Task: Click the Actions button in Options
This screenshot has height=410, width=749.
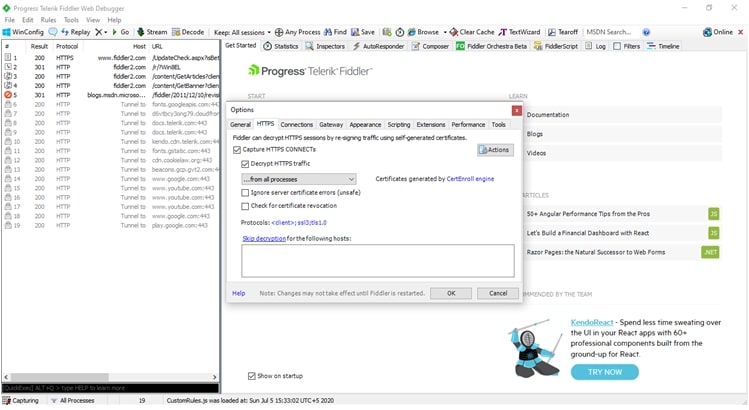Action: 495,150
